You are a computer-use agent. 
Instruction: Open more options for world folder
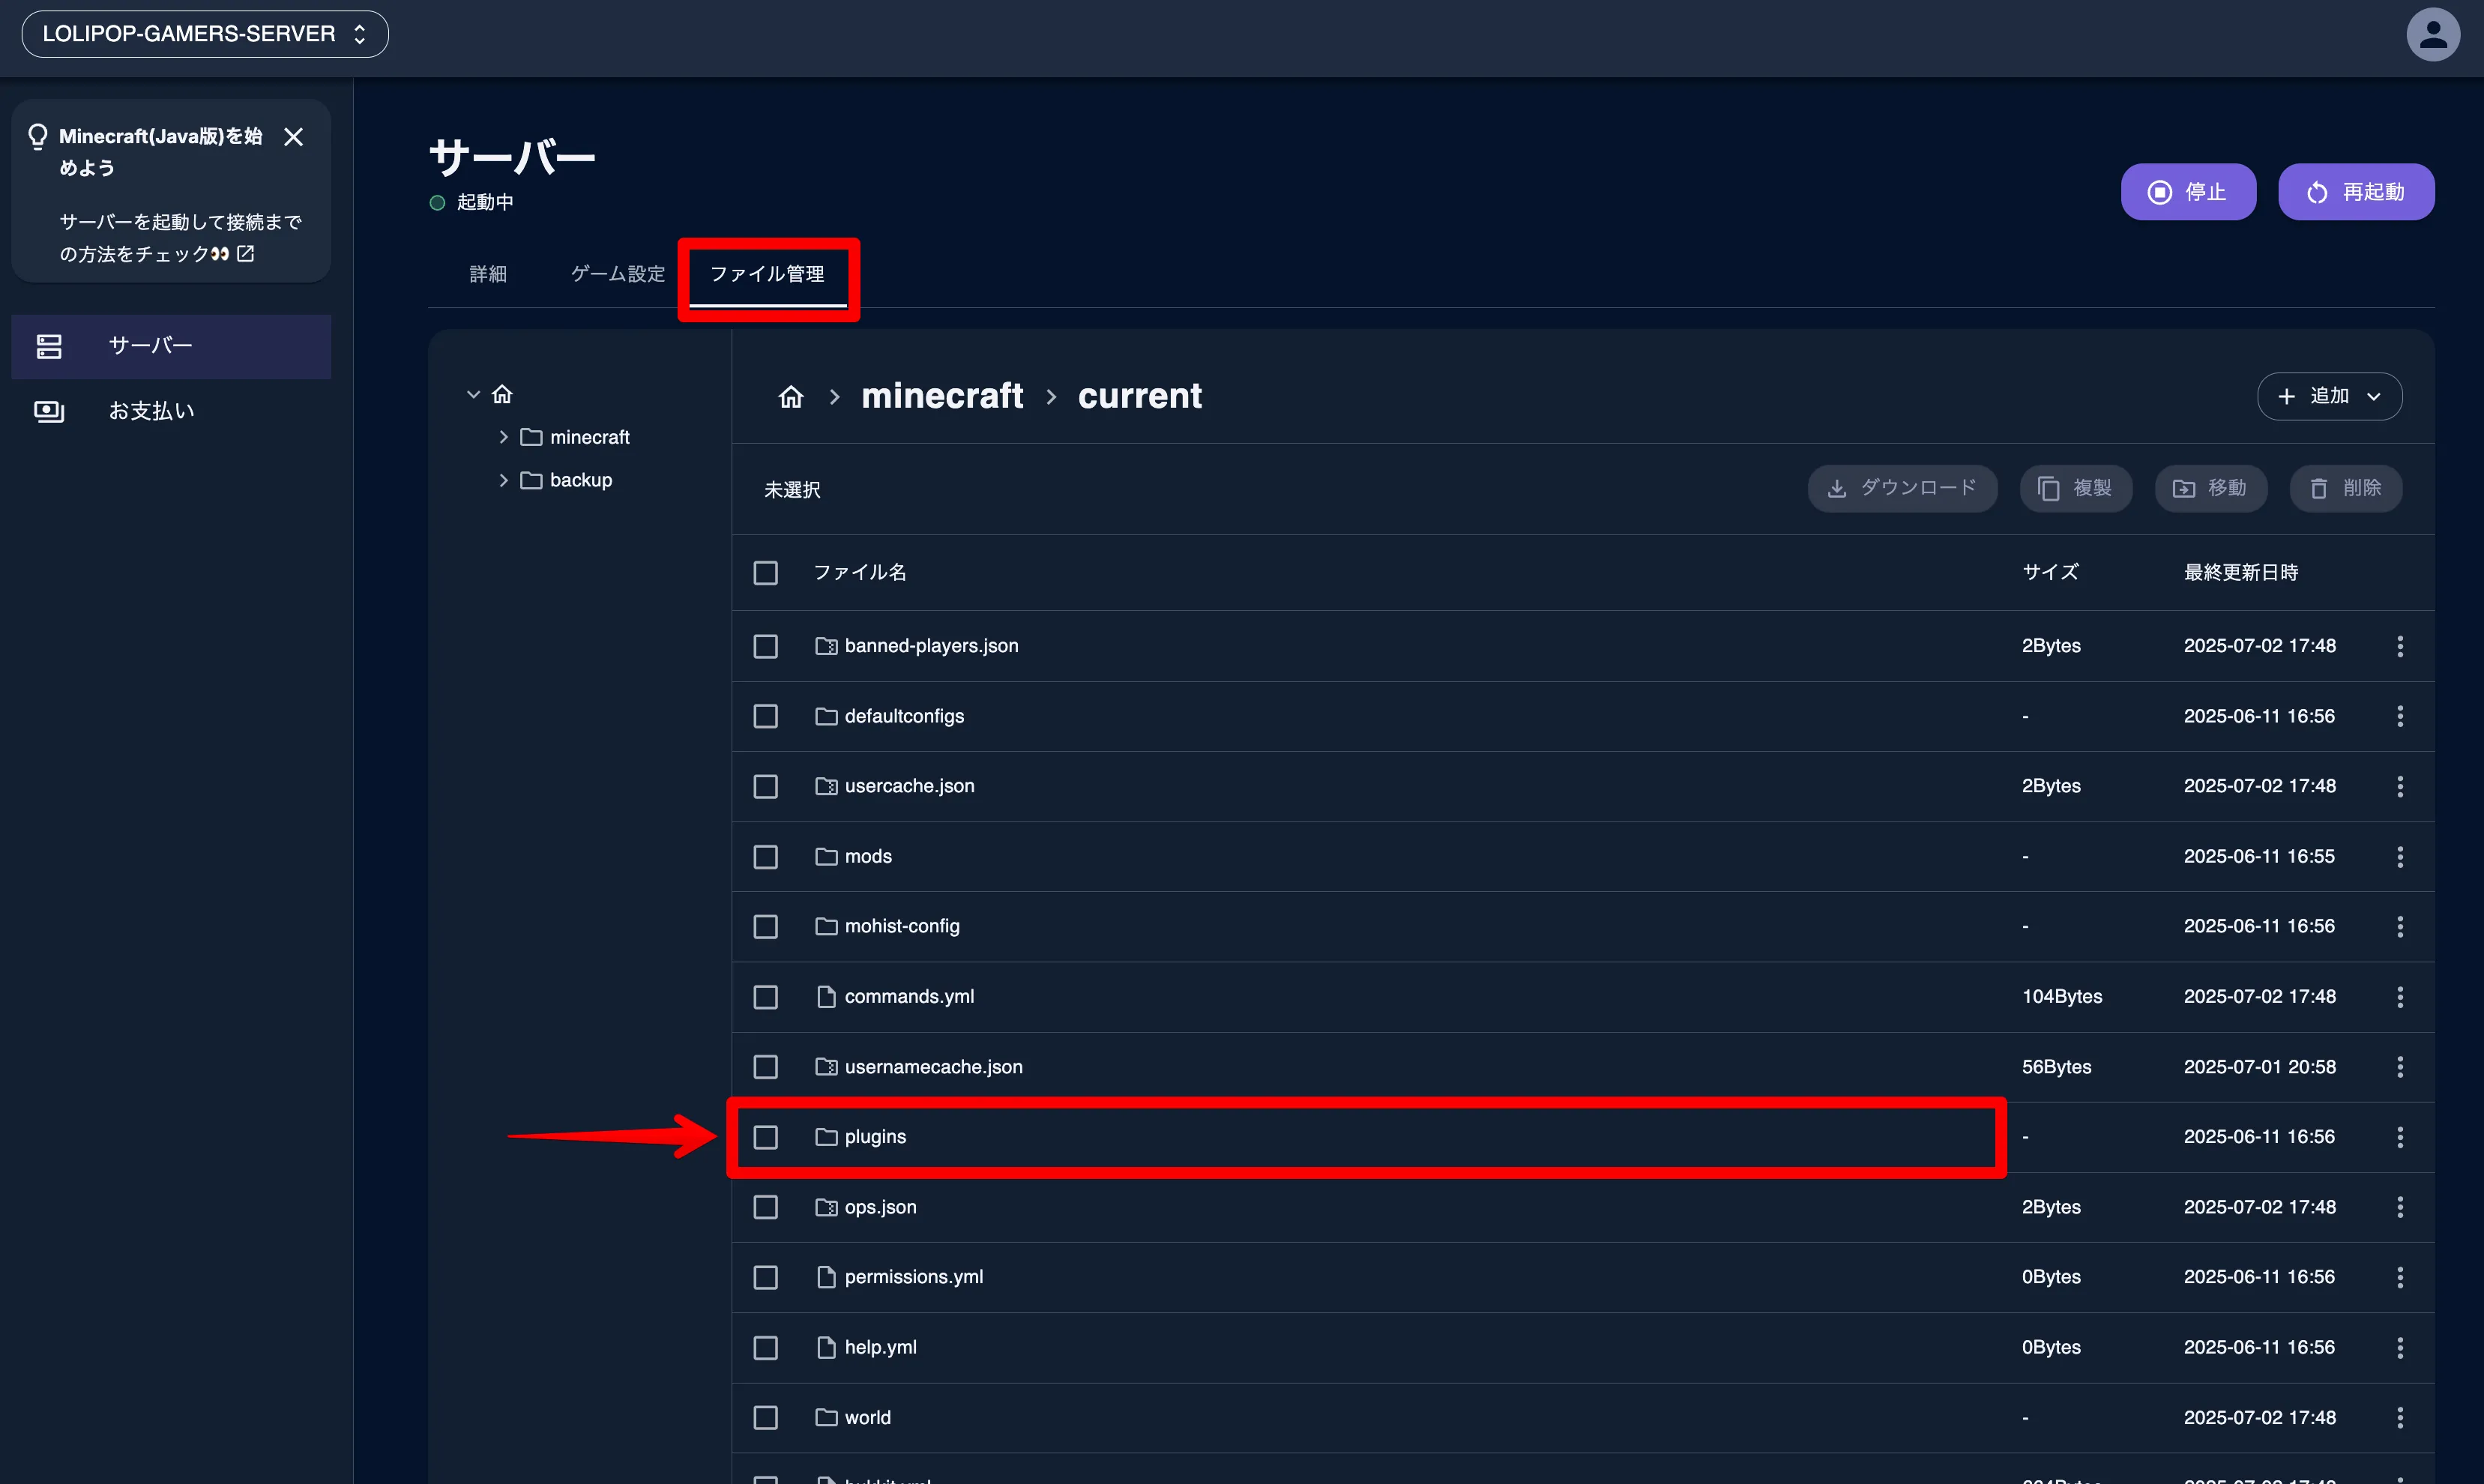pyautogui.click(x=2400, y=1417)
